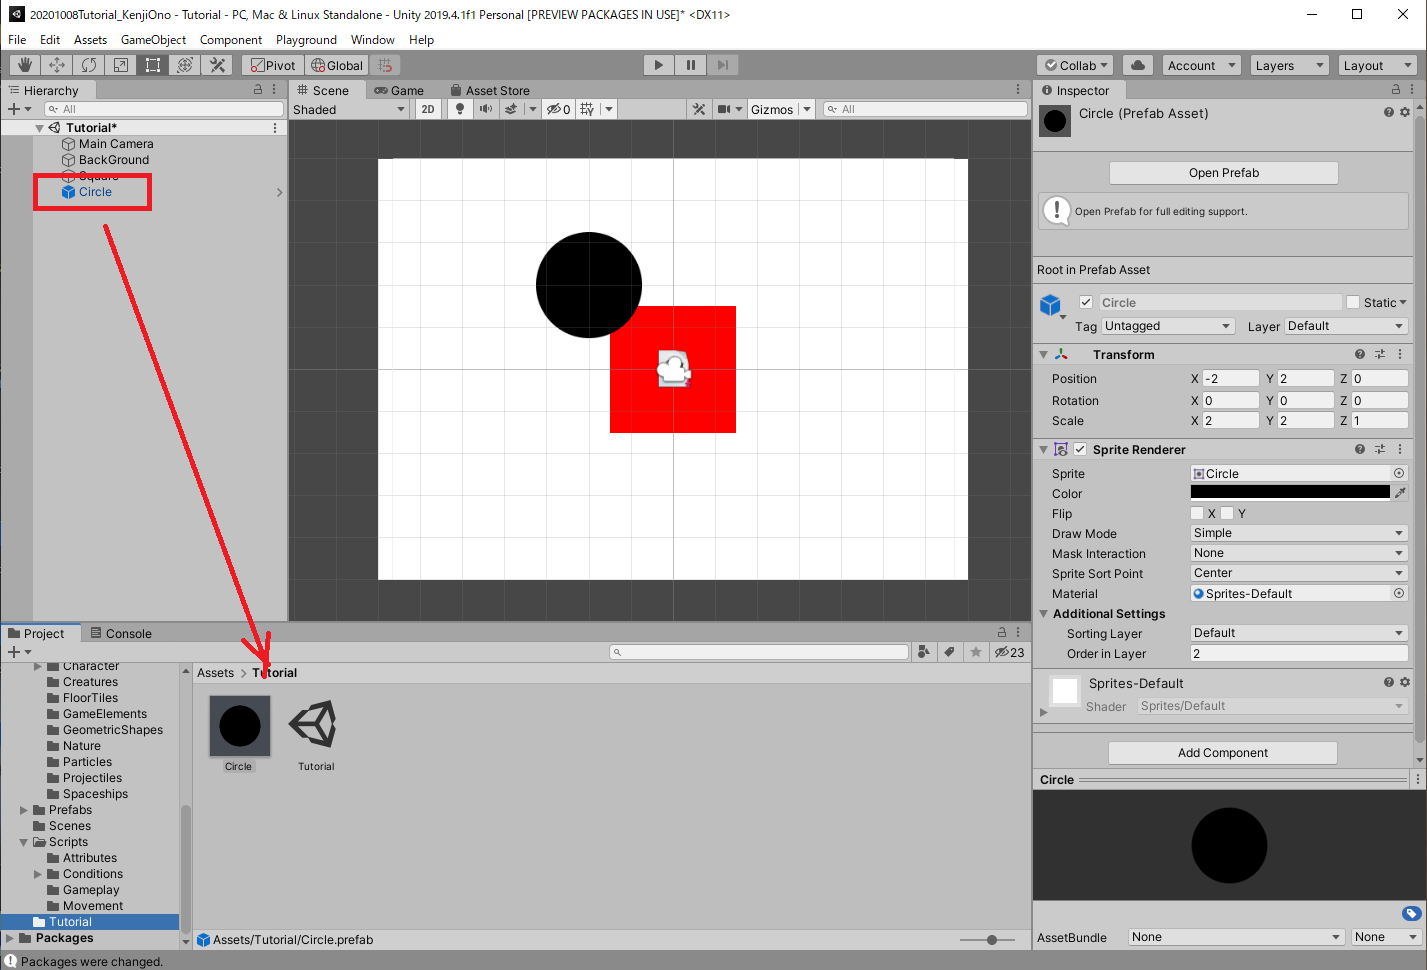This screenshot has height=970, width=1427.
Task: Open Sprite Sort Point dropdown
Action: pos(1299,573)
